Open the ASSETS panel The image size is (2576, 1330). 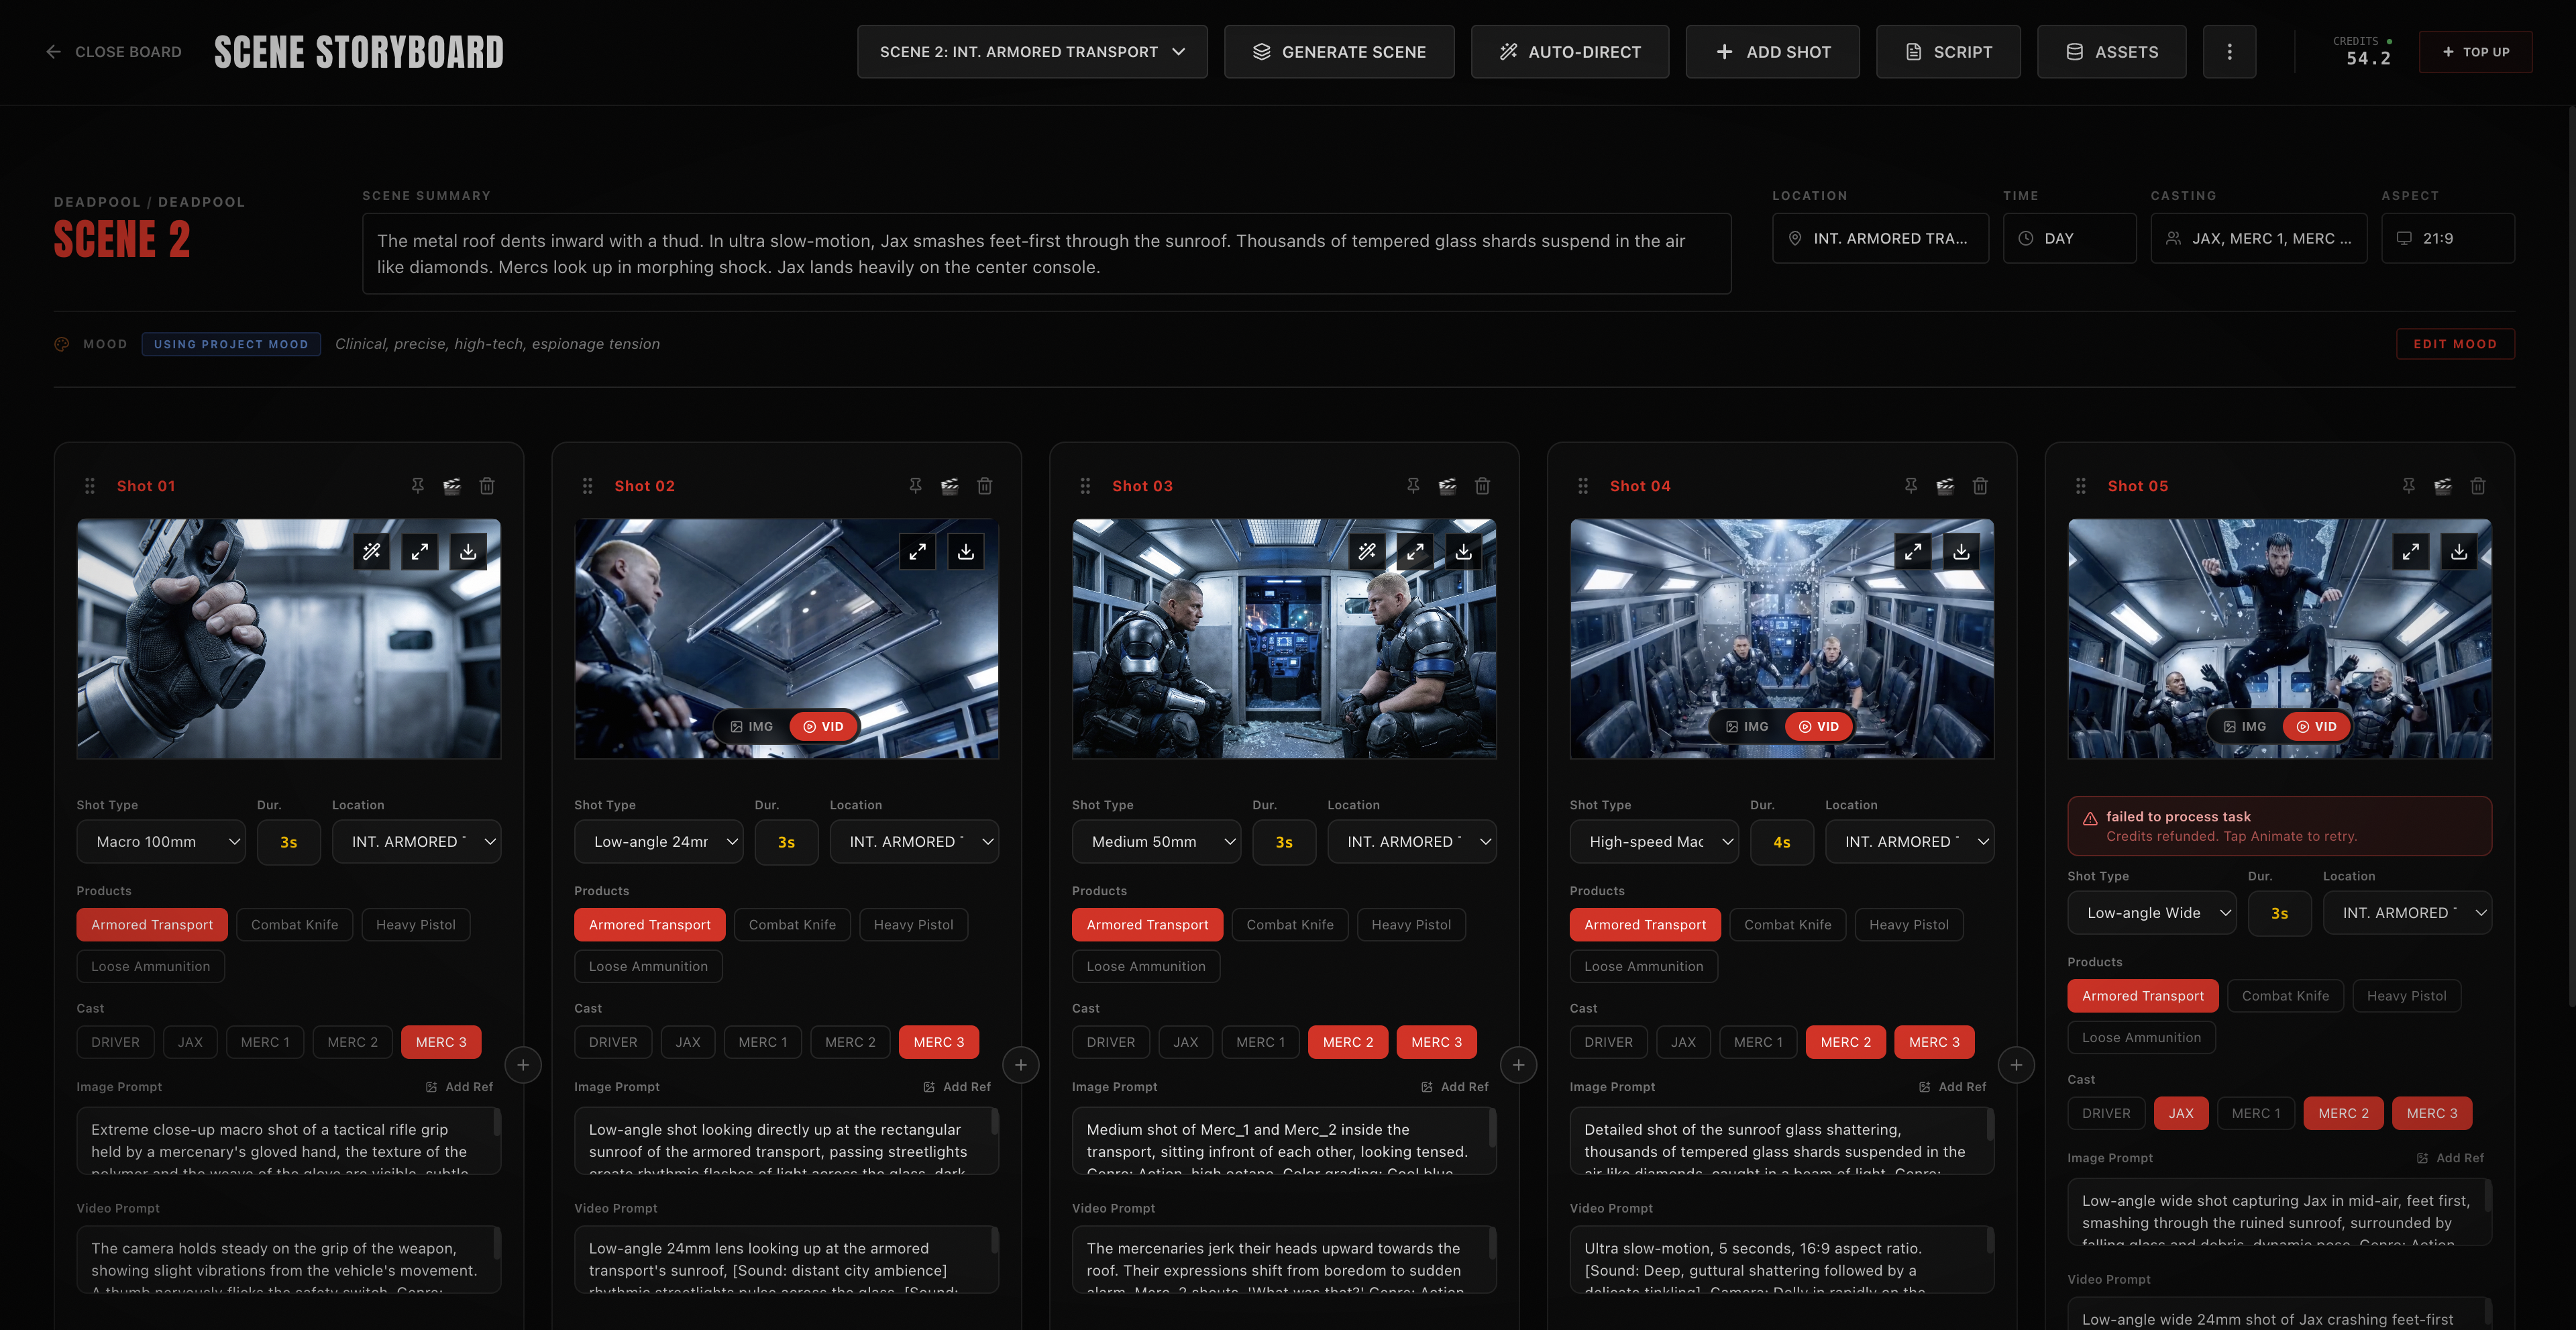(2111, 51)
